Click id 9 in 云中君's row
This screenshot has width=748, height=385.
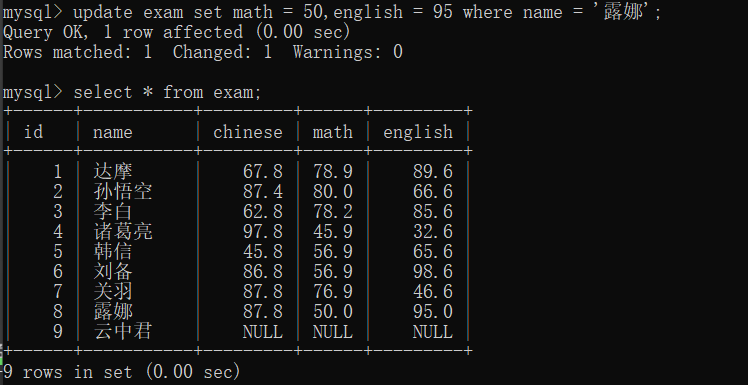click(x=58, y=332)
